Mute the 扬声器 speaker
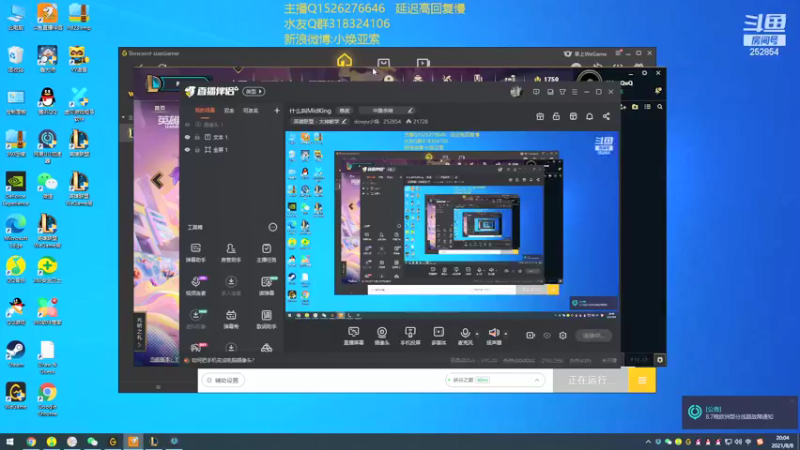 coord(494,336)
